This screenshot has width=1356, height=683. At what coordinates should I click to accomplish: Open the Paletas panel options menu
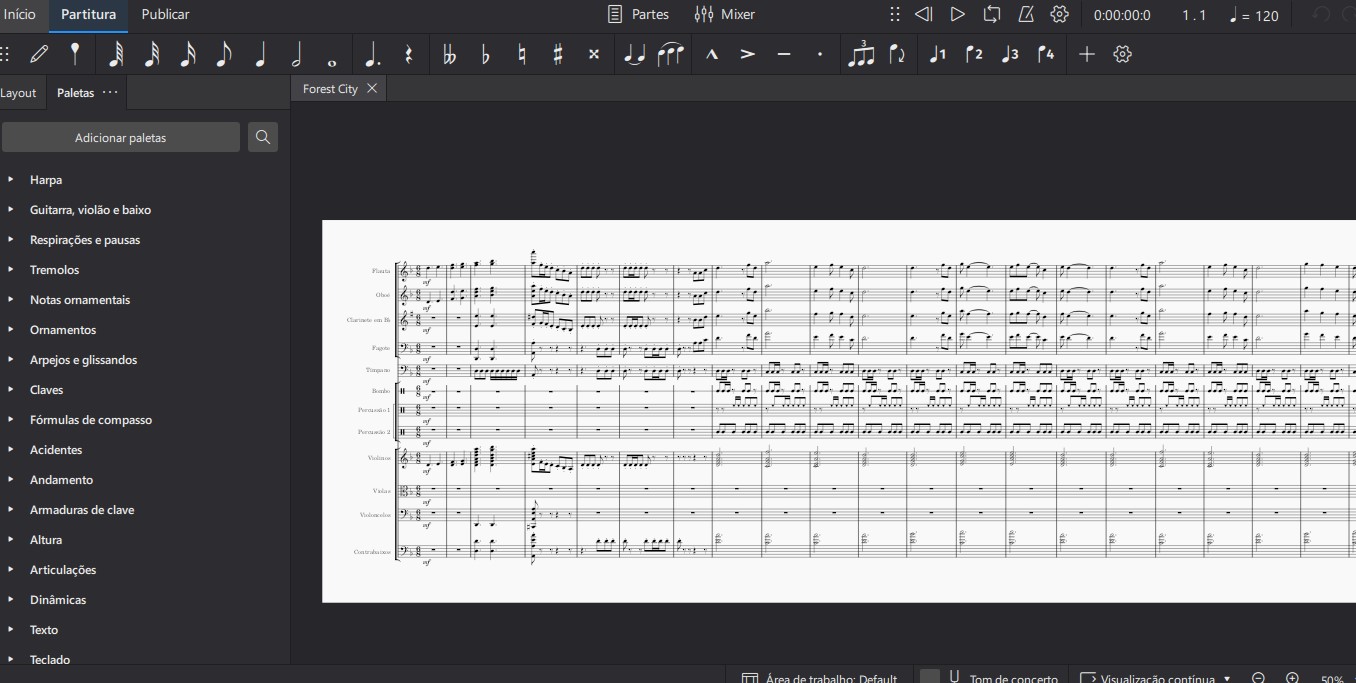coord(110,92)
